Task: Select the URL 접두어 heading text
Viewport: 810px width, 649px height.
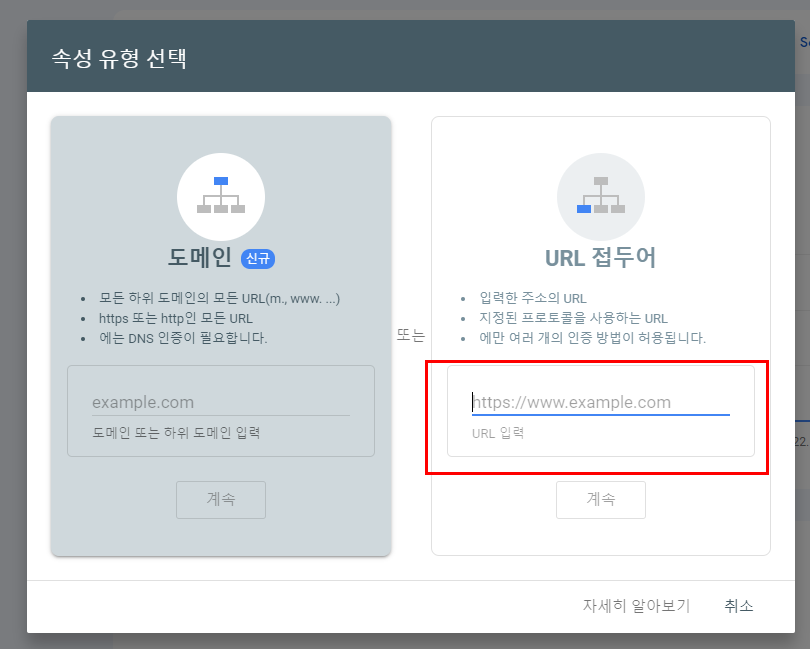Action: click(x=601, y=257)
